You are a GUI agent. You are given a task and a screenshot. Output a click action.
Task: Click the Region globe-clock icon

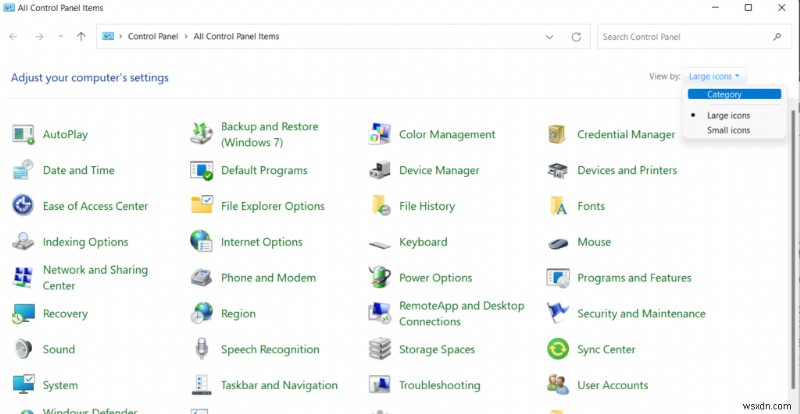pos(202,313)
